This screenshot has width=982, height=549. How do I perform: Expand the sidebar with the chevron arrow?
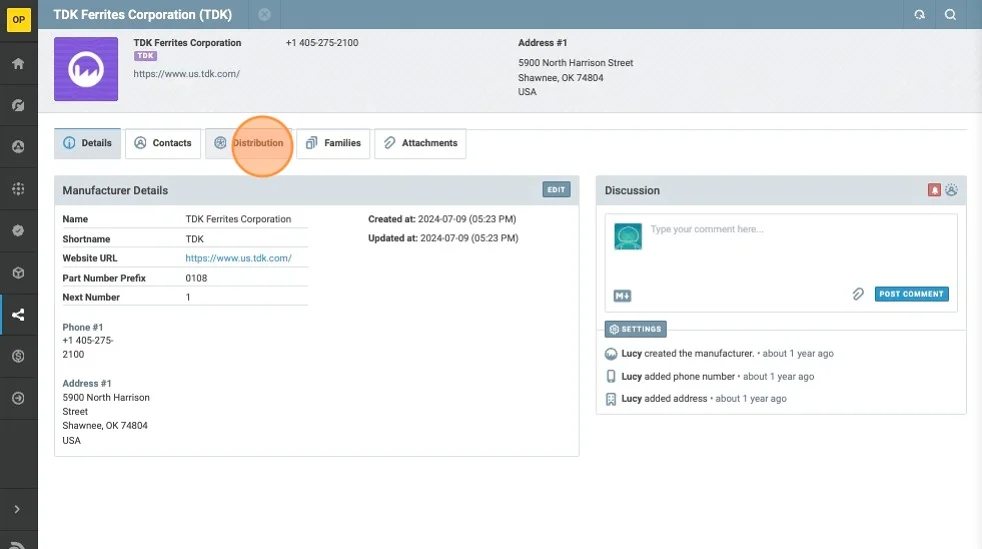click(18, 509)
